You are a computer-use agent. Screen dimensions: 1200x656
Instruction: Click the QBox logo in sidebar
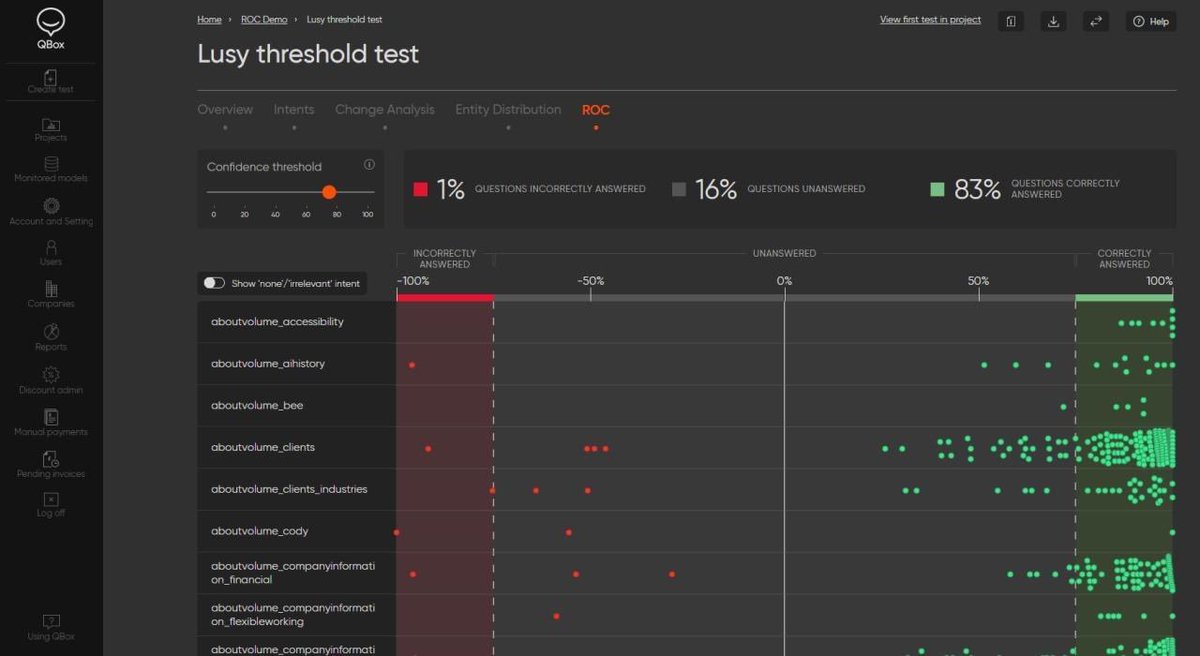[51, 30]
